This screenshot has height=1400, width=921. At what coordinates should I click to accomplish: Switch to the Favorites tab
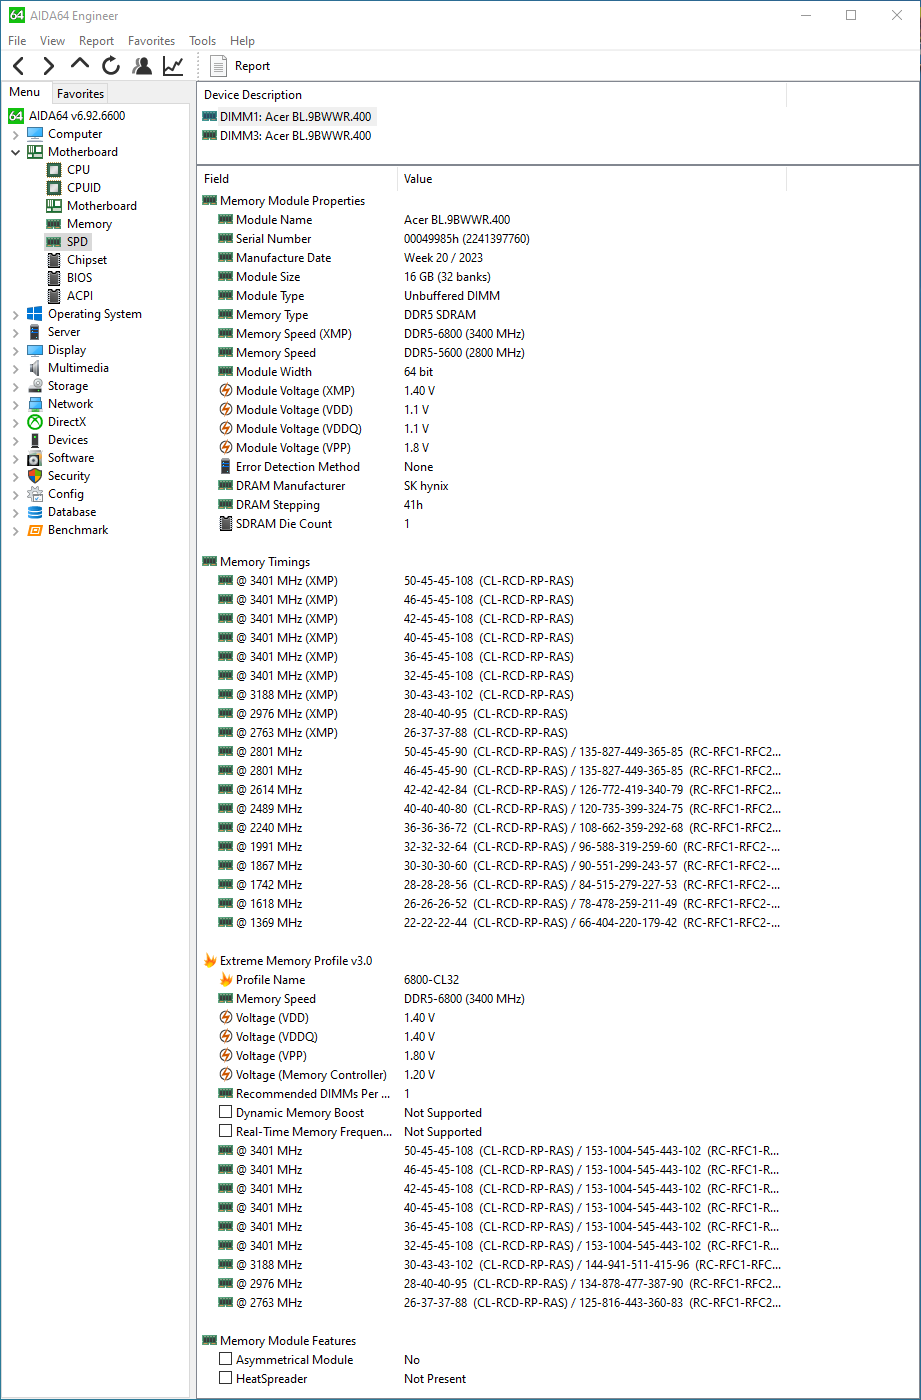click(x=80, y=94)
